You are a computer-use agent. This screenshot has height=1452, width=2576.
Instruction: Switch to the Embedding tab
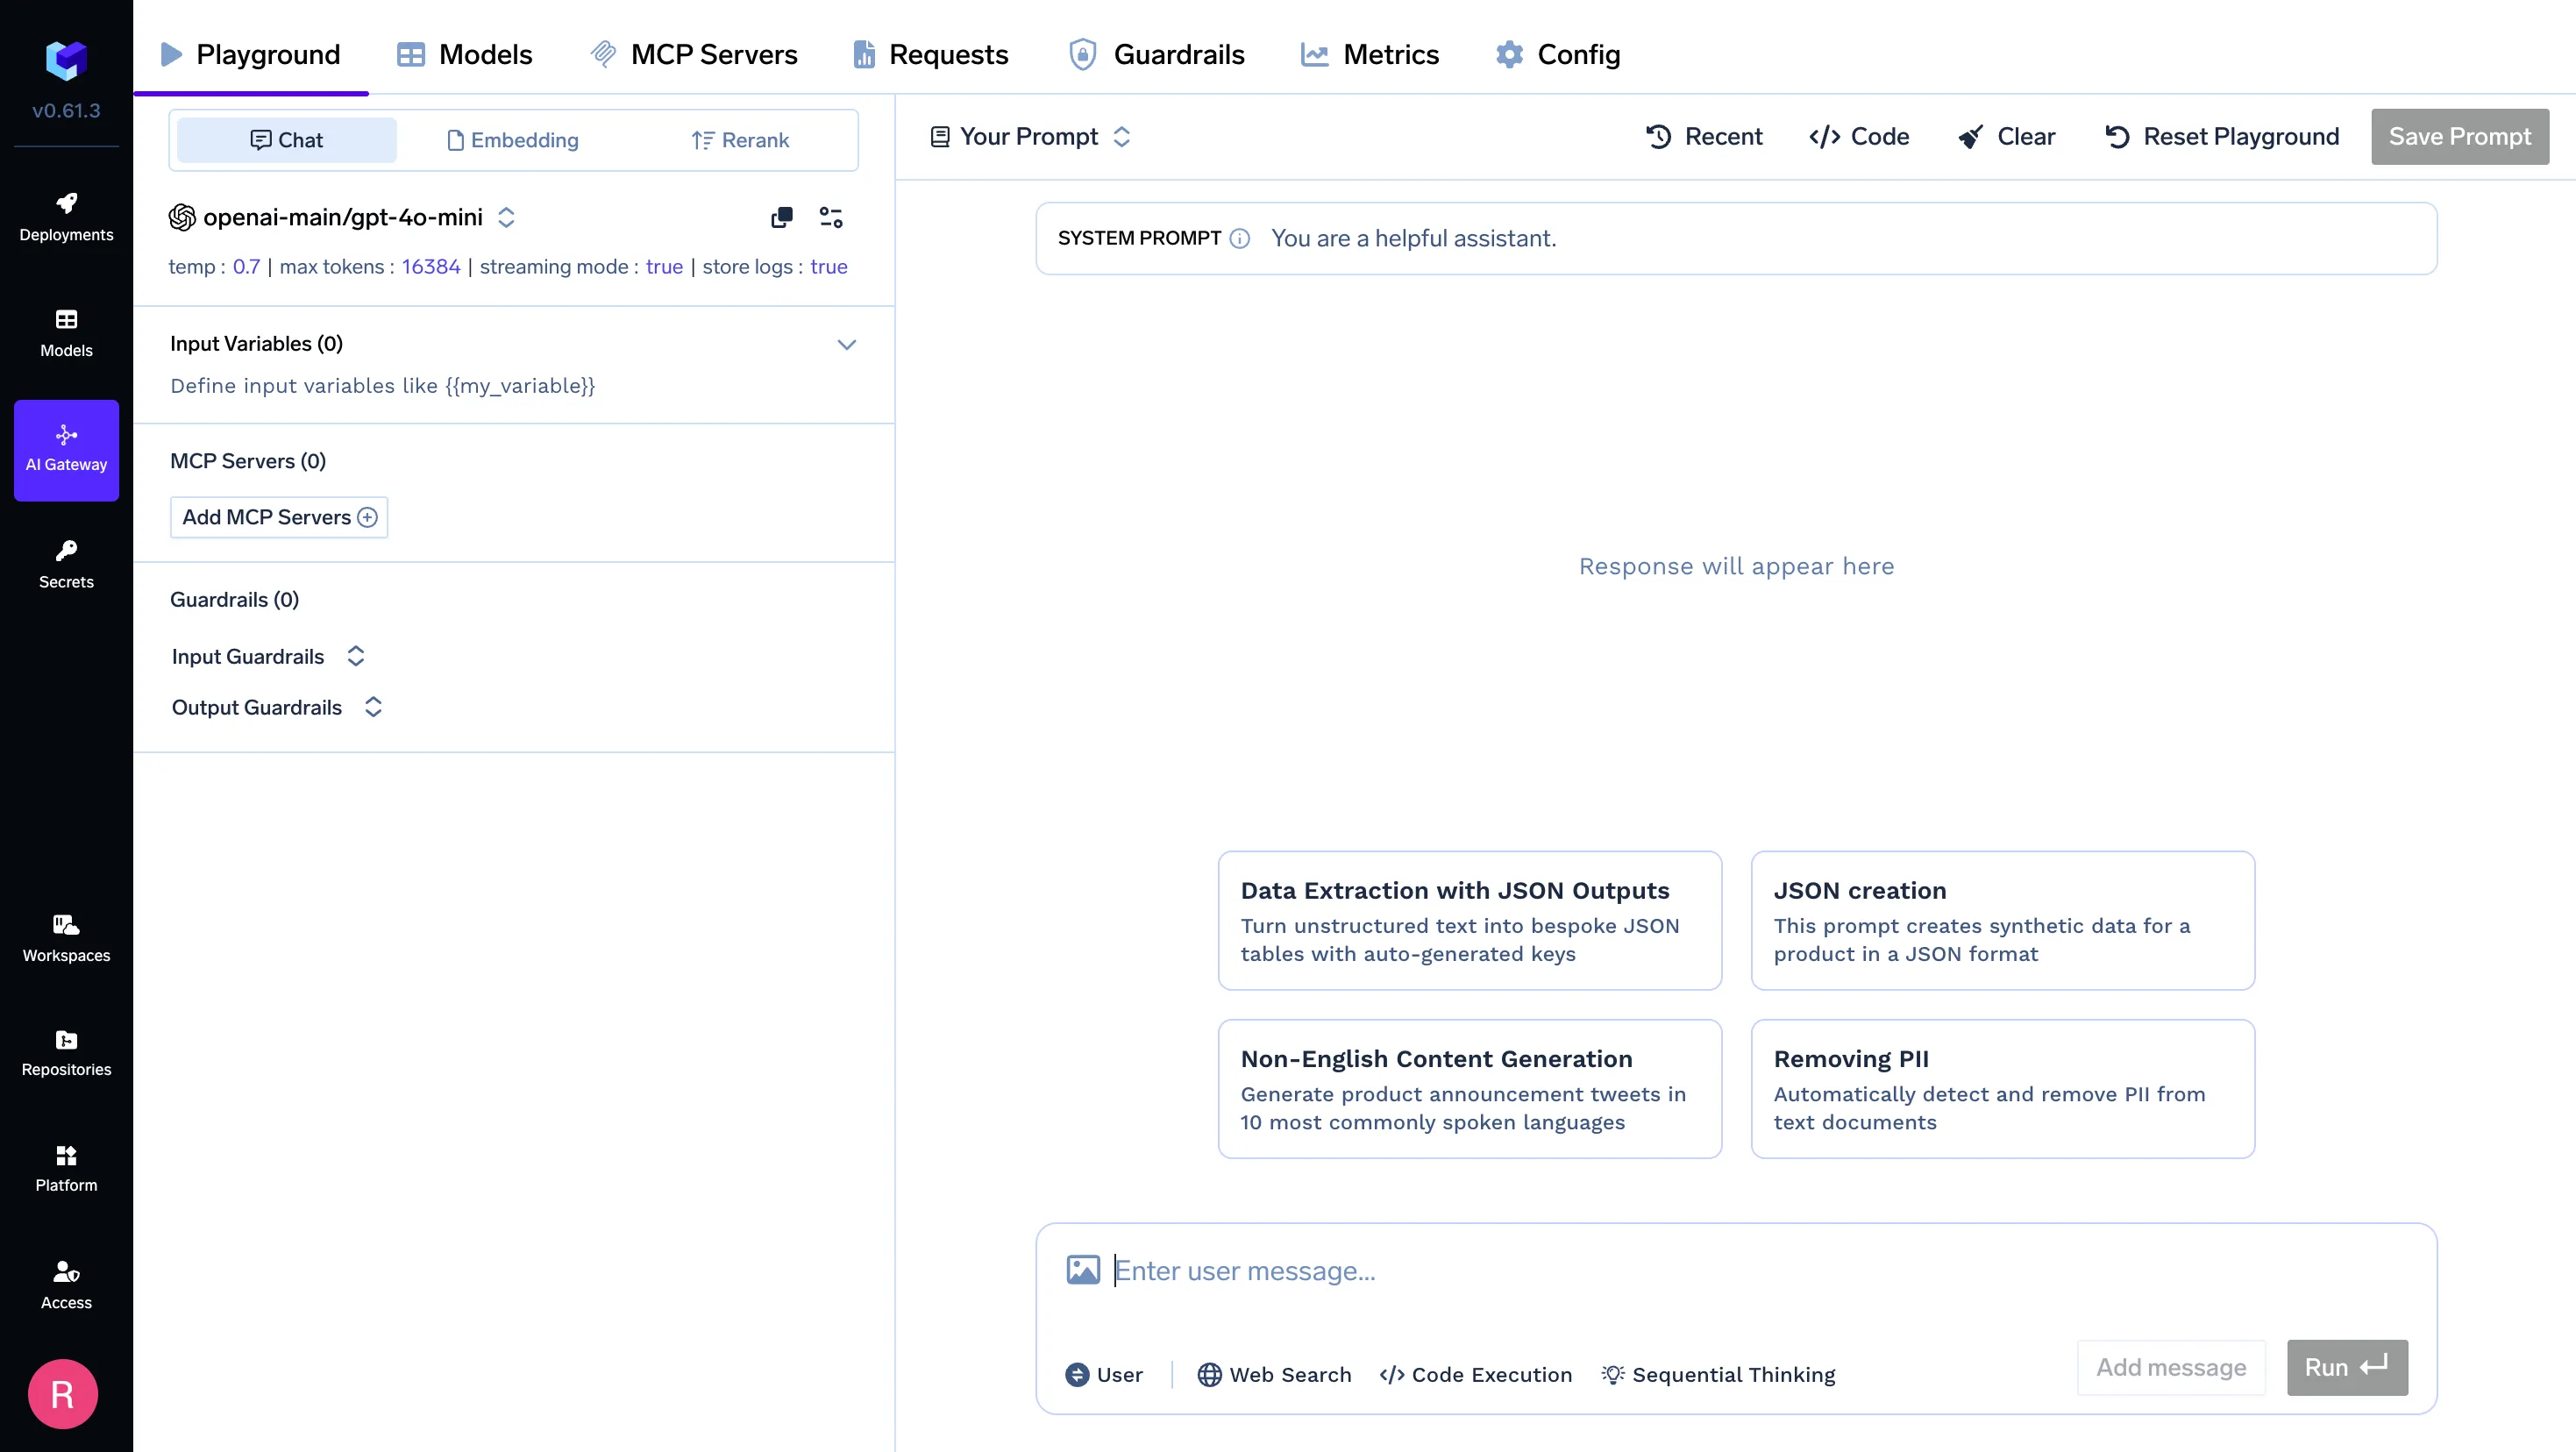pos(512,140)
